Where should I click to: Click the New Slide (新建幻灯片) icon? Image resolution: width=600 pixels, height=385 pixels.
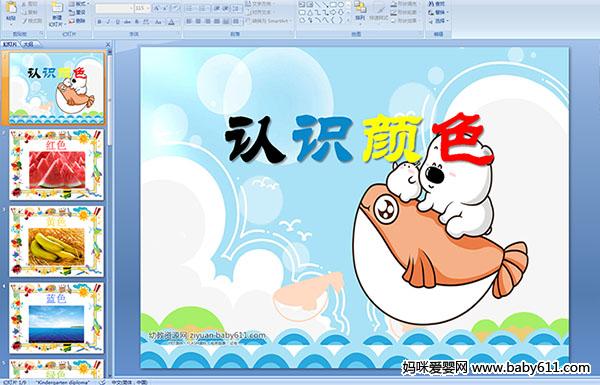point(57,14)
